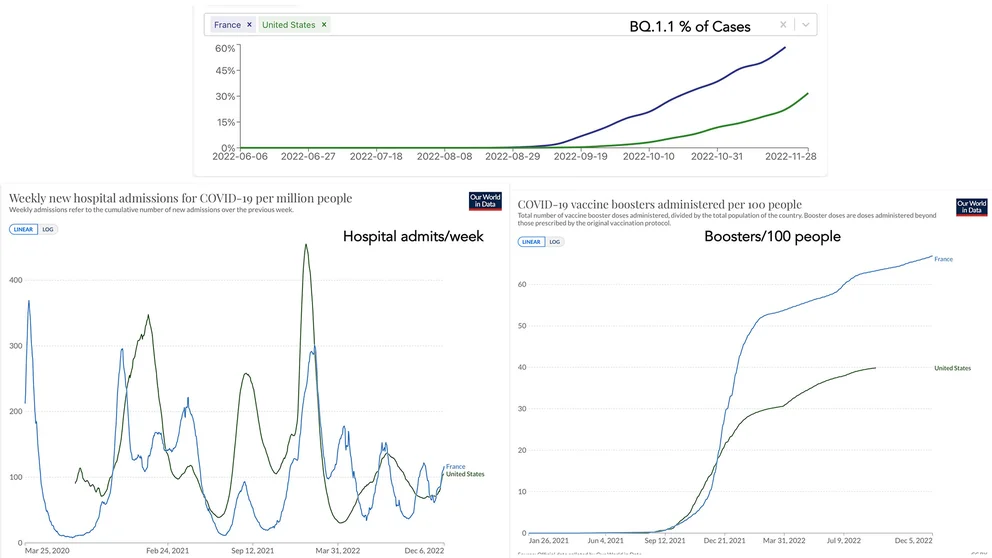Click the United States tag label
The image size is (992, 558).
[288, 25]
